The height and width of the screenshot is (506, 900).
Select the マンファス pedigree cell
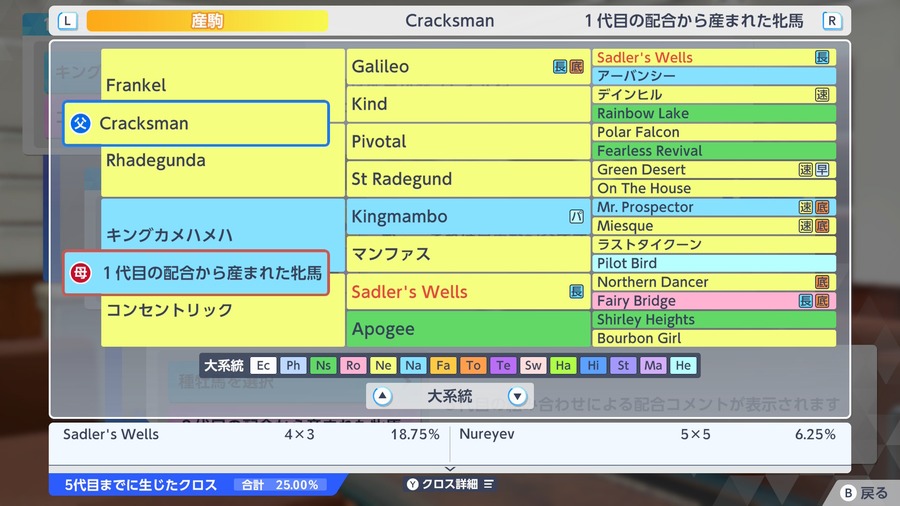(x=468, y=254)
